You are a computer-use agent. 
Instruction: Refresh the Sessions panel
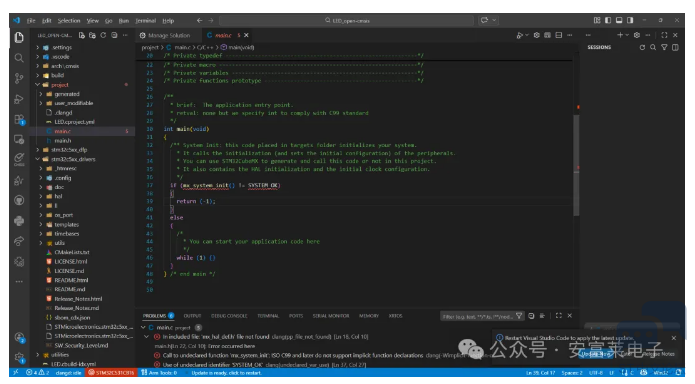(642, 47)
